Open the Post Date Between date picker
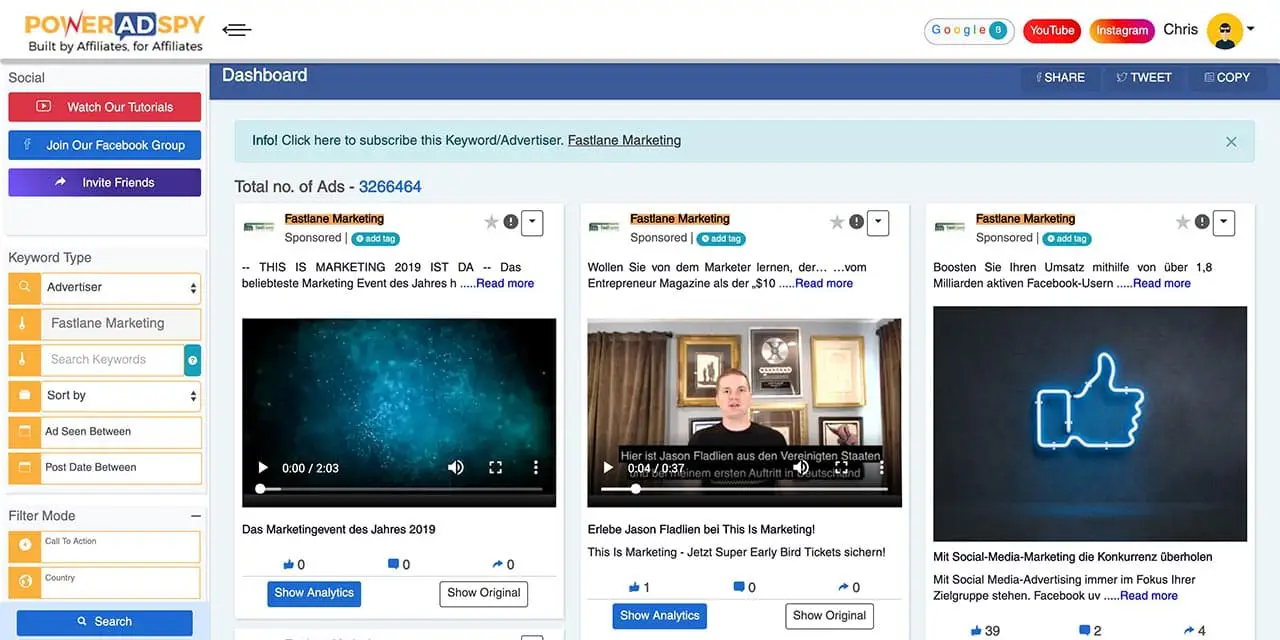 click(x=120, y=468)
